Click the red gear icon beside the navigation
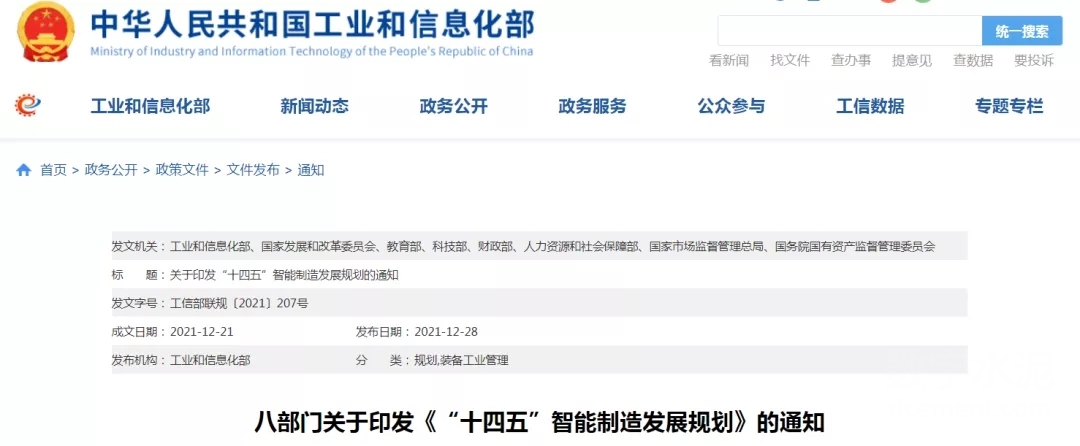The height and width of the screenshot is (446, 1080). click(x=28, y=105)
